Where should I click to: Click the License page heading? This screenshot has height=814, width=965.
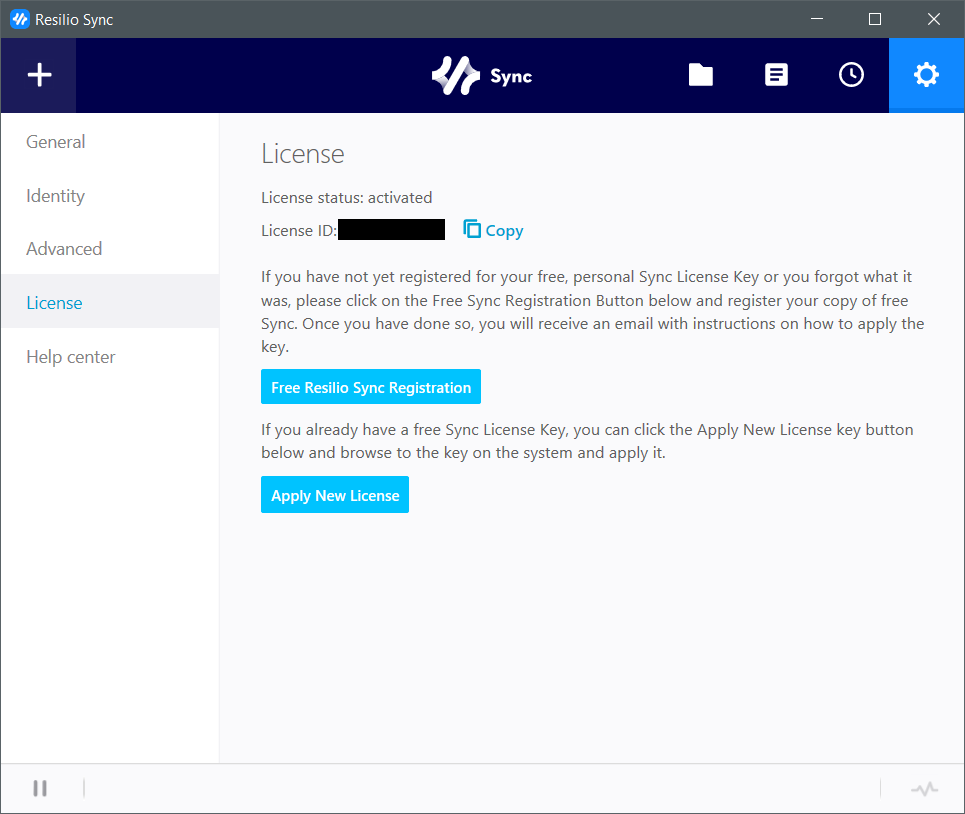click(302, 154)
